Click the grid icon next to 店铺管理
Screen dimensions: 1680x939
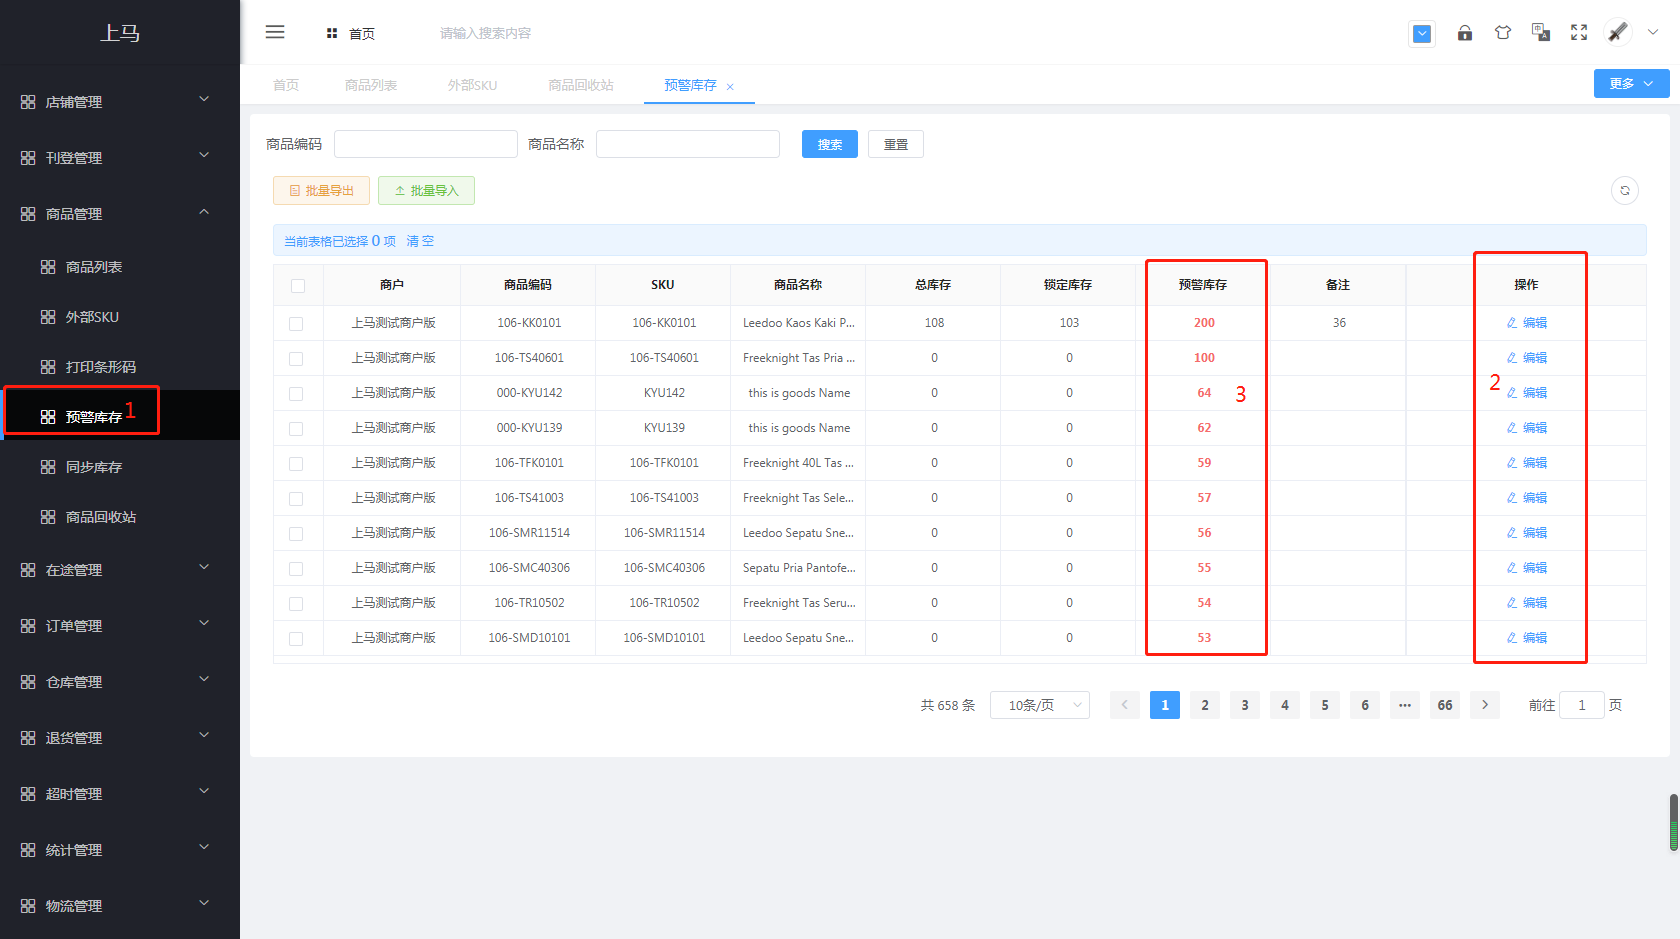[28, 102]
